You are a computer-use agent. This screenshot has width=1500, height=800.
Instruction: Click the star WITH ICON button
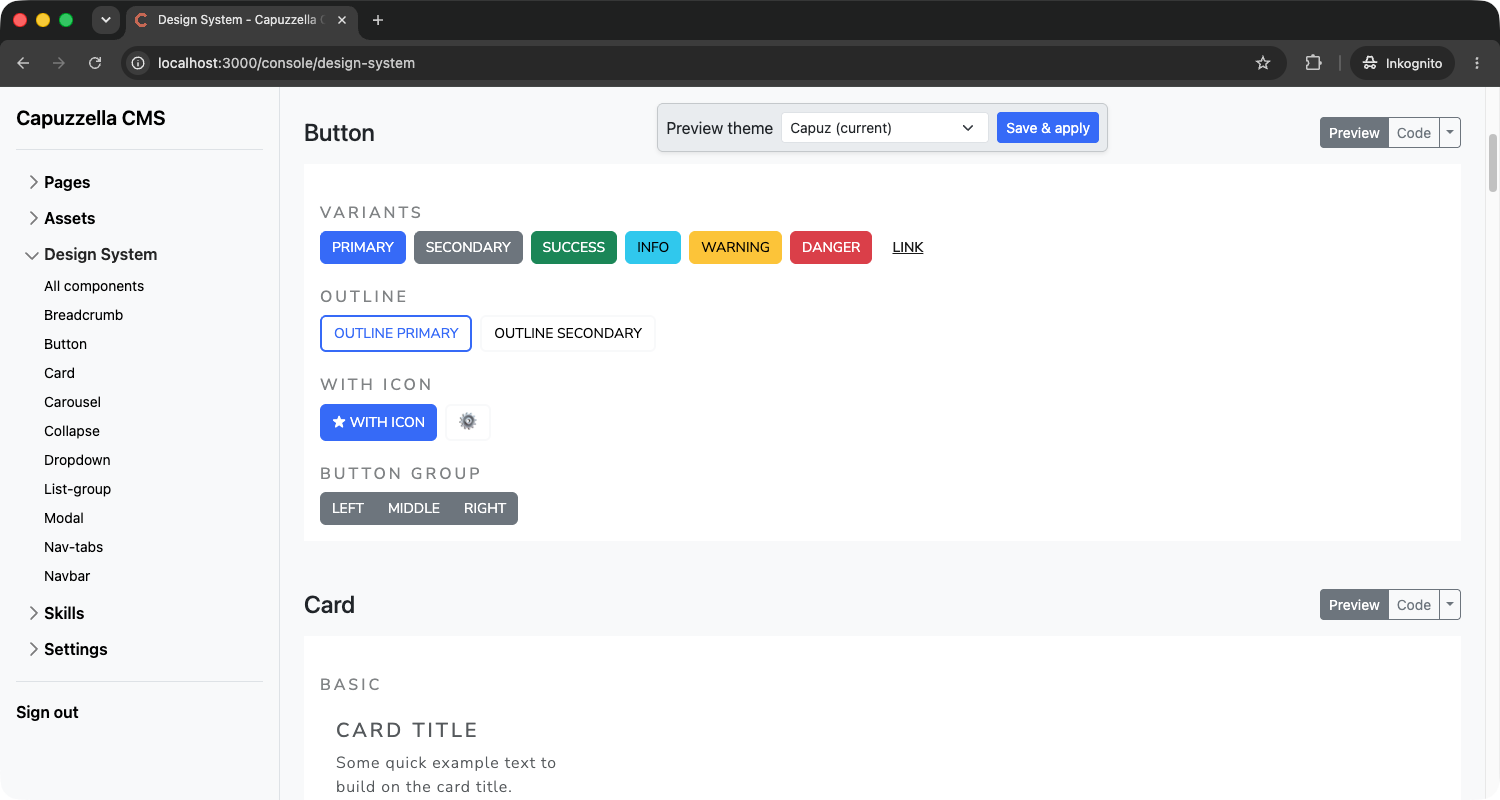[378, 422]
